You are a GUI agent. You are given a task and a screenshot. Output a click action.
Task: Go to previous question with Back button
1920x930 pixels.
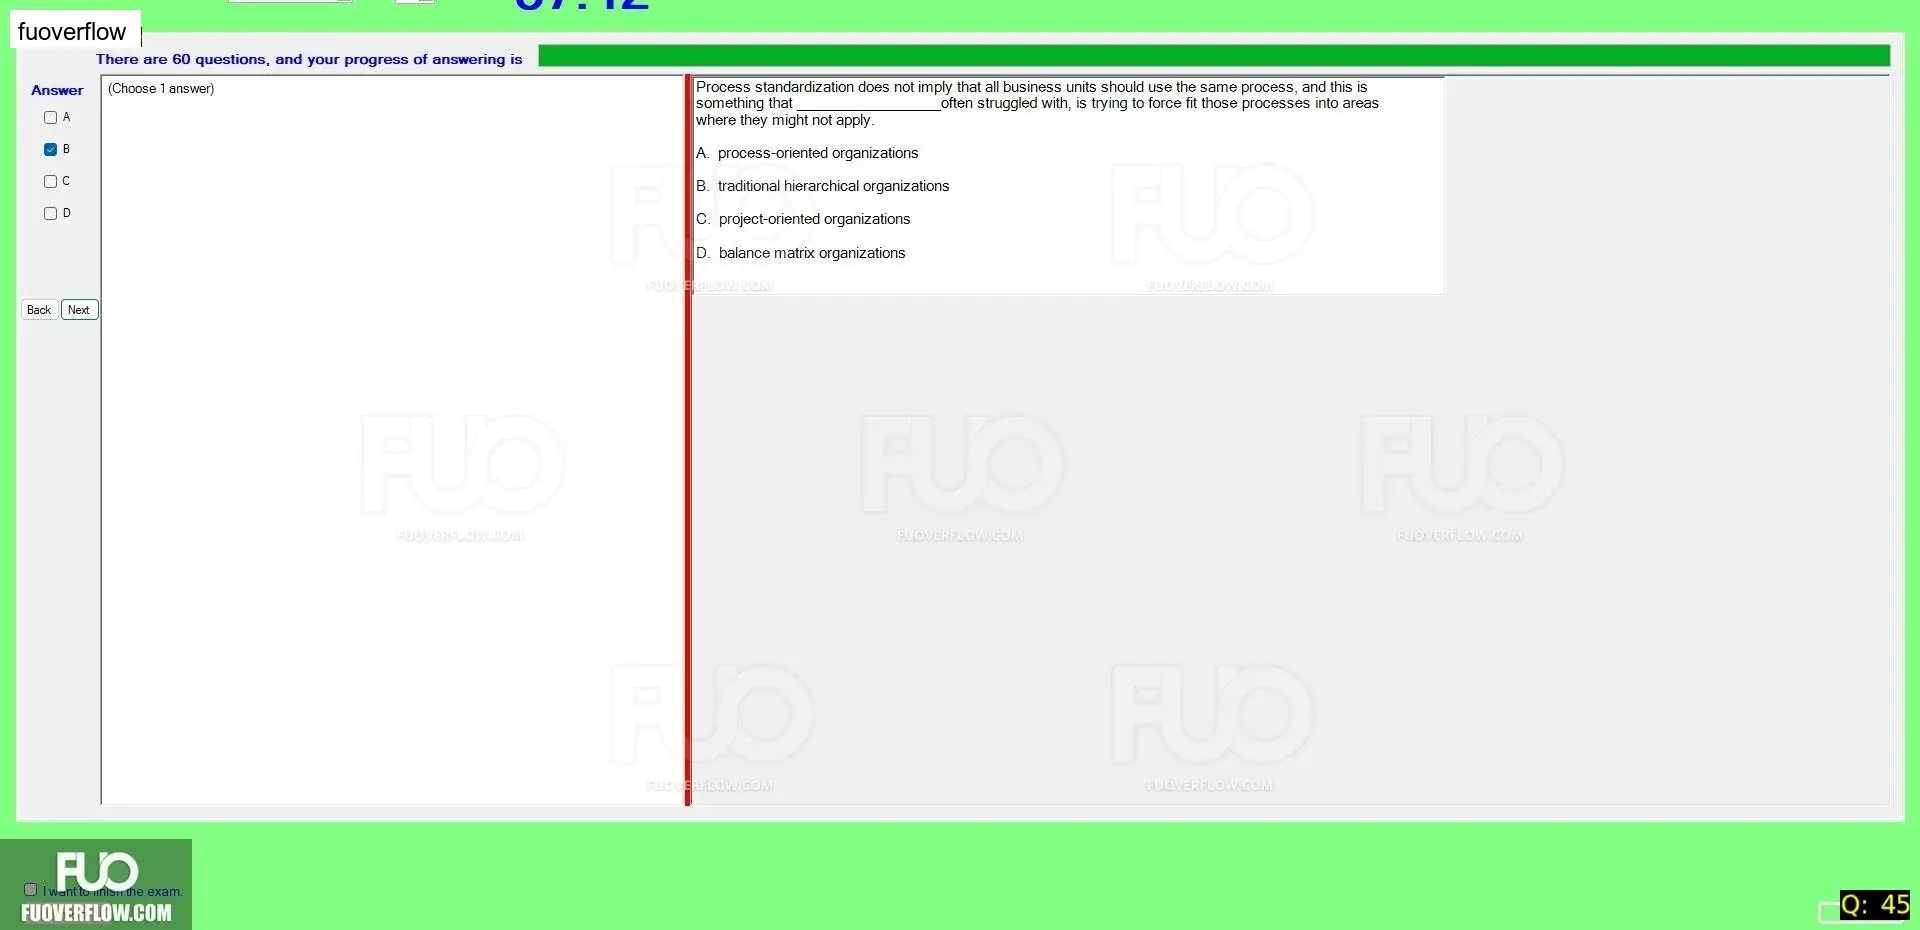point(39,310)
